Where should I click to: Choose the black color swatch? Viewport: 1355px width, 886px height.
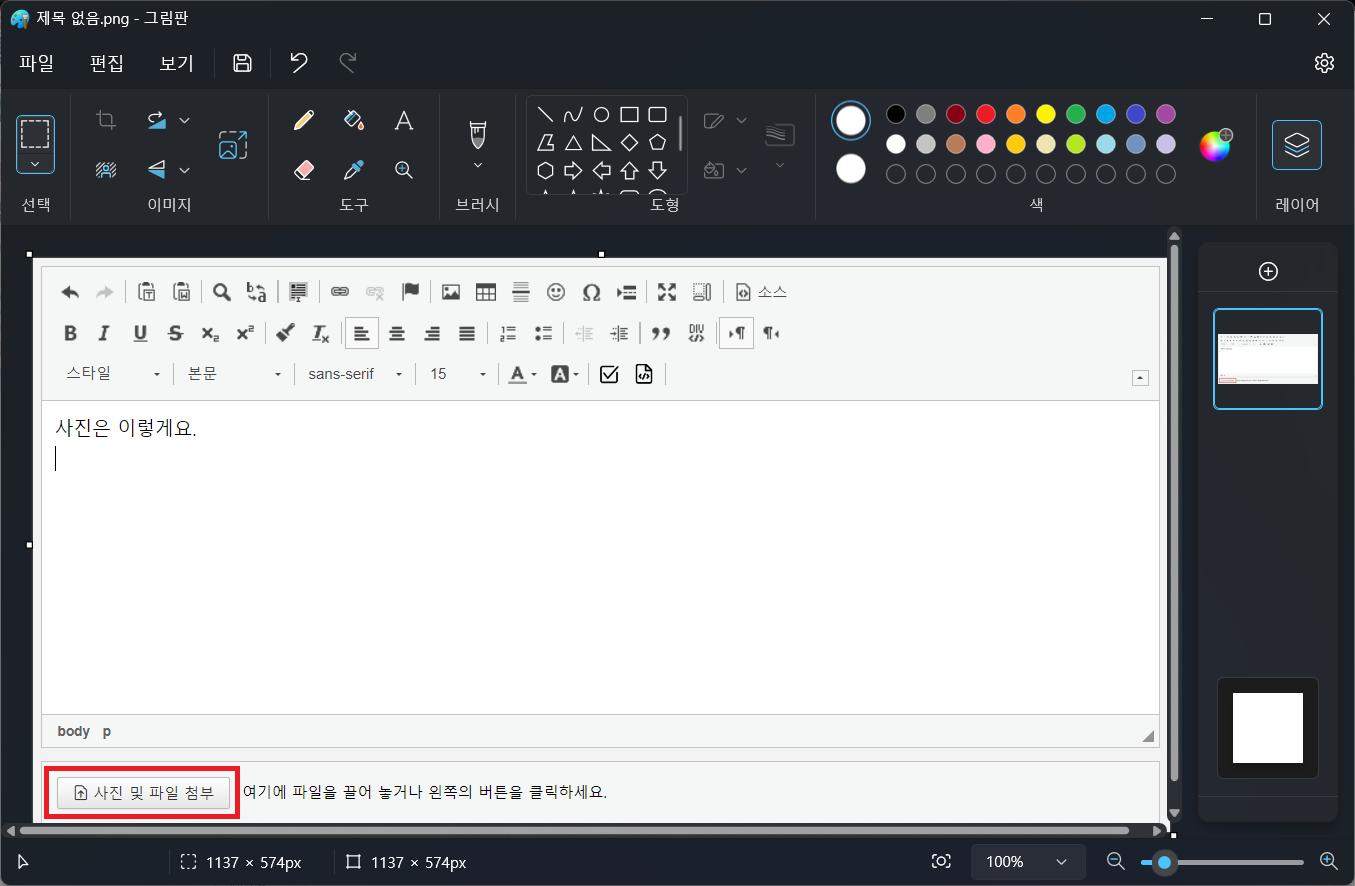pos(896,114)
